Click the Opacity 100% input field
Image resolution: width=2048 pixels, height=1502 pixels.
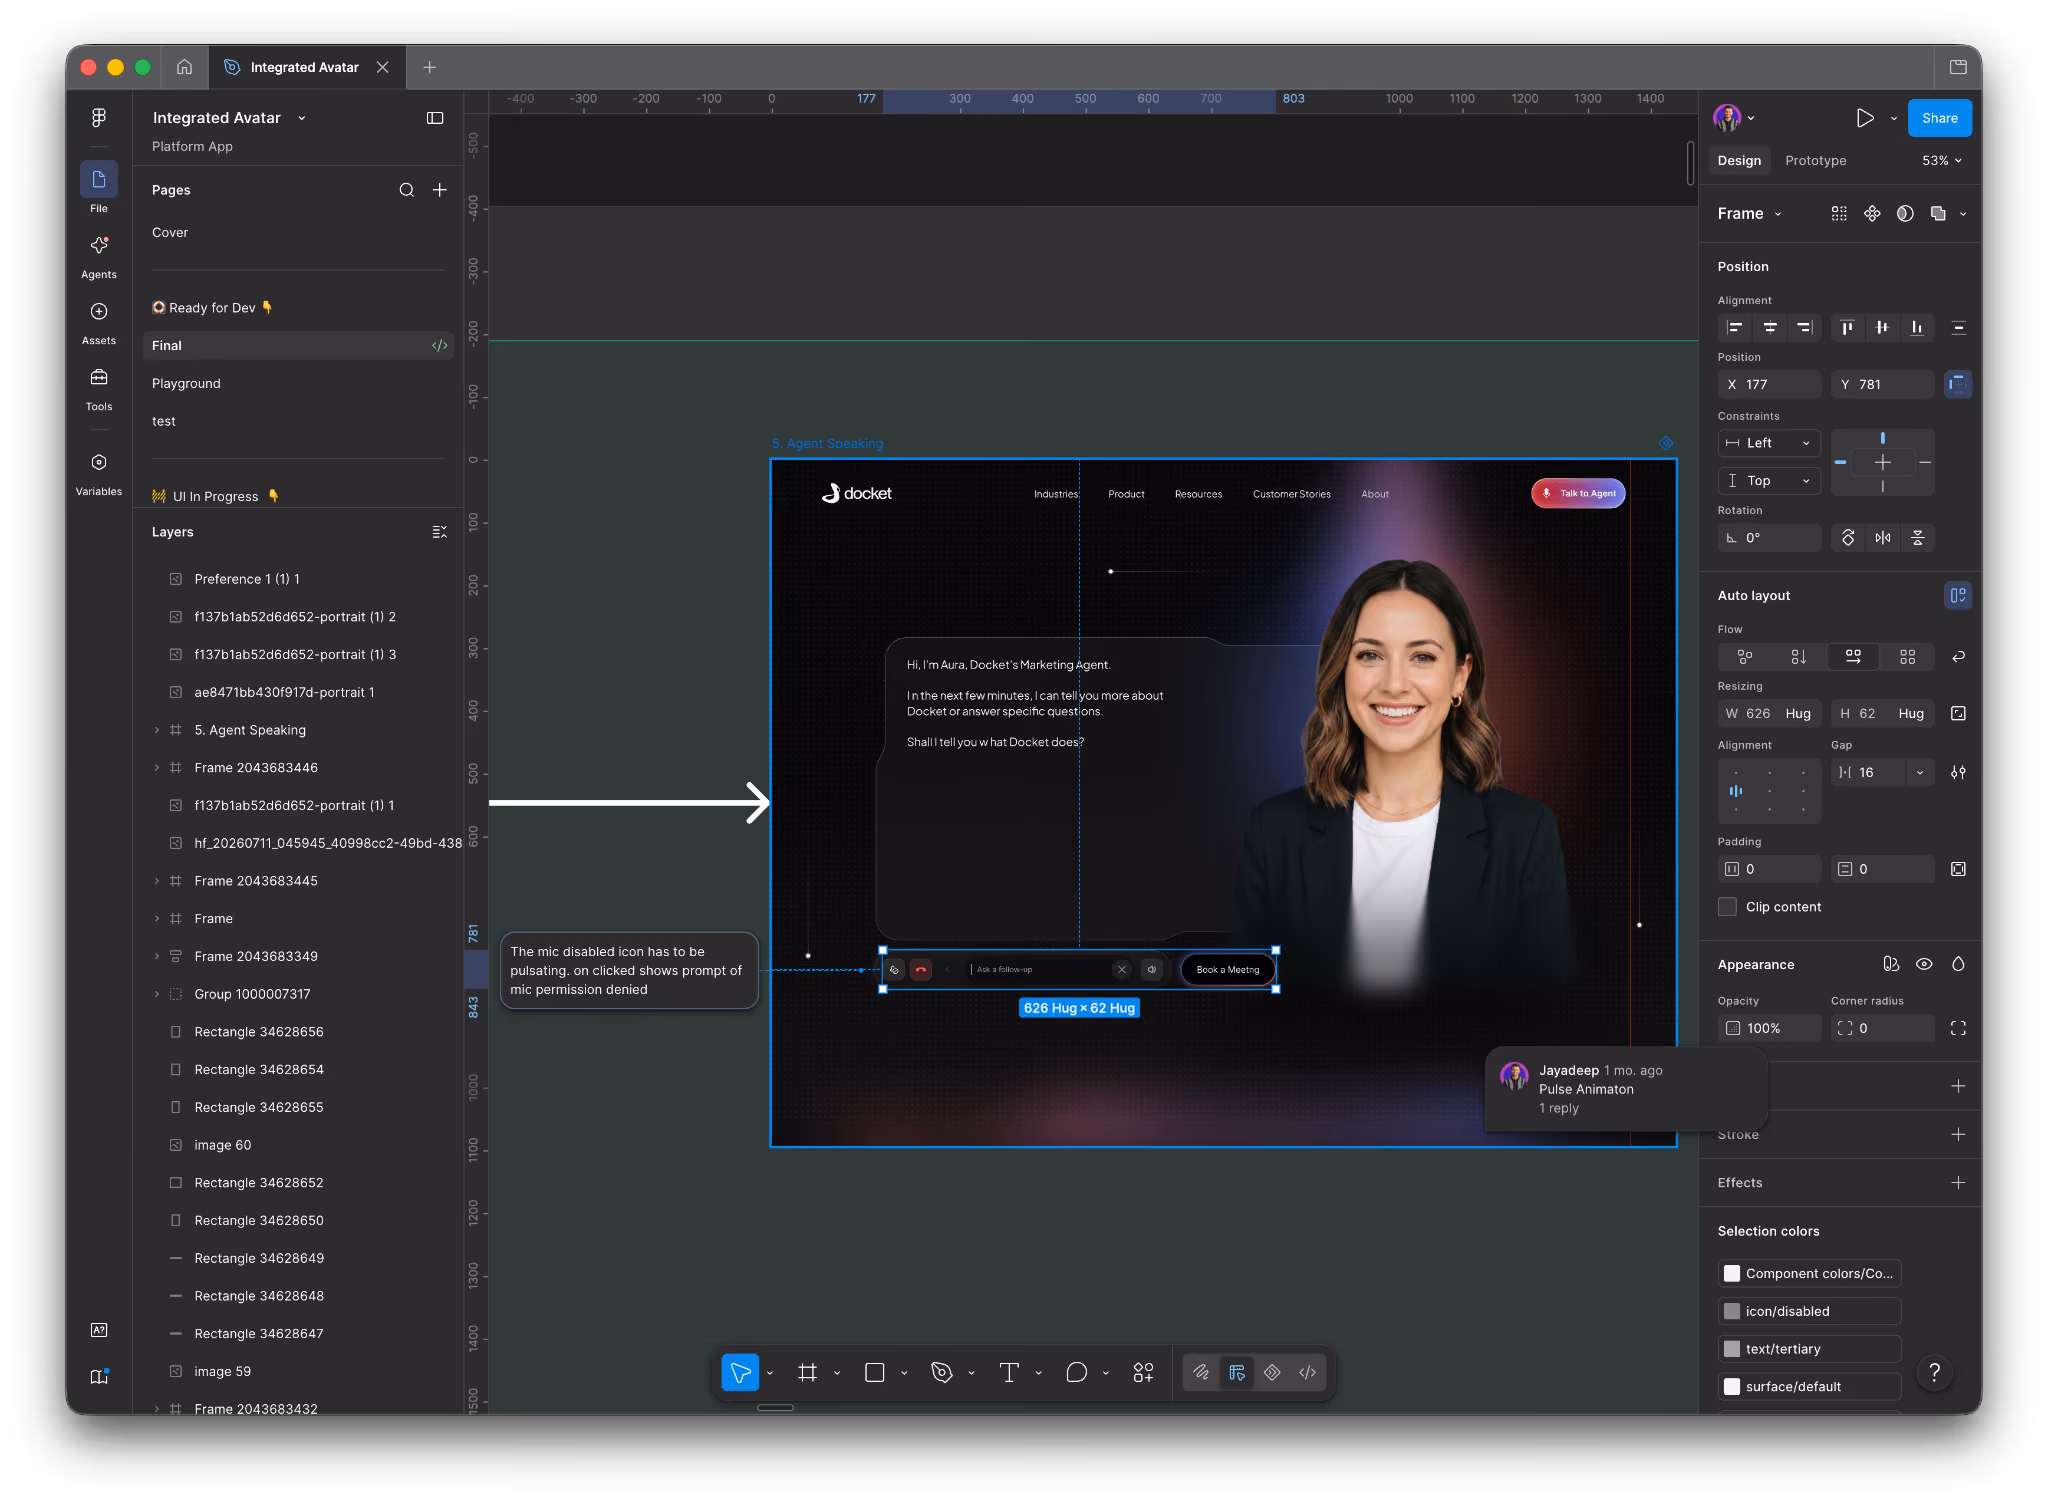(1769, 1028)
